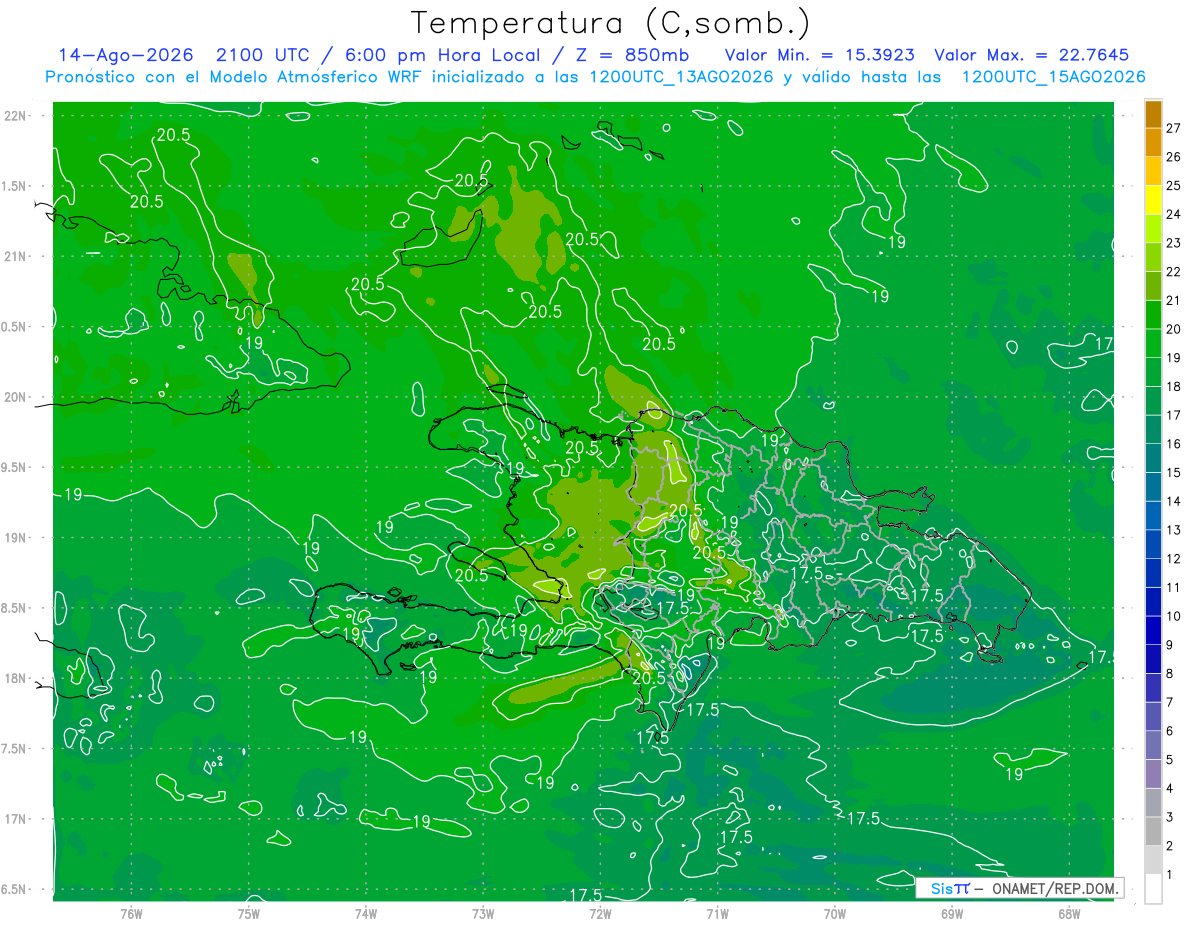This screenshot has height=927, width=1200.
Task: Click the "74W" longitude axis label
Action: [366, 913]
